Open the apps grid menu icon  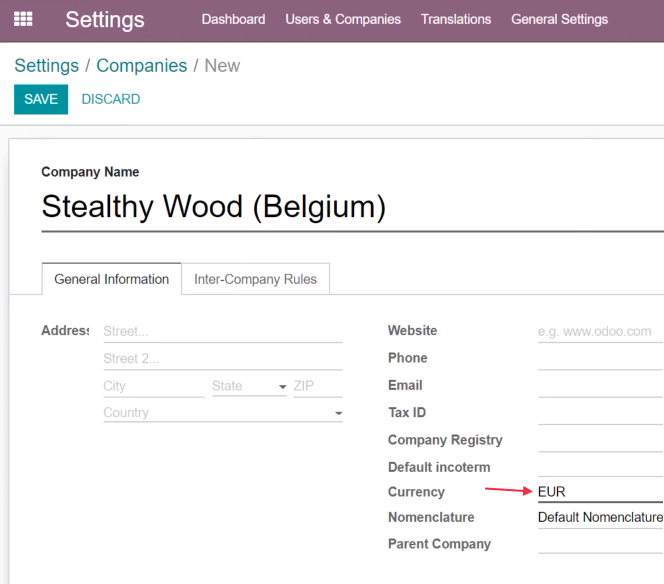click(23, 19)
